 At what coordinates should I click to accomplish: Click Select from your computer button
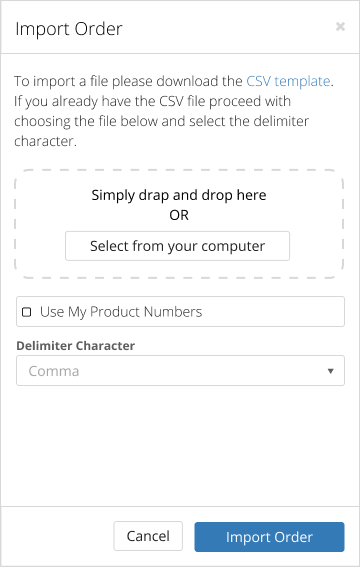pyautogui.click(x=177, y=246)
